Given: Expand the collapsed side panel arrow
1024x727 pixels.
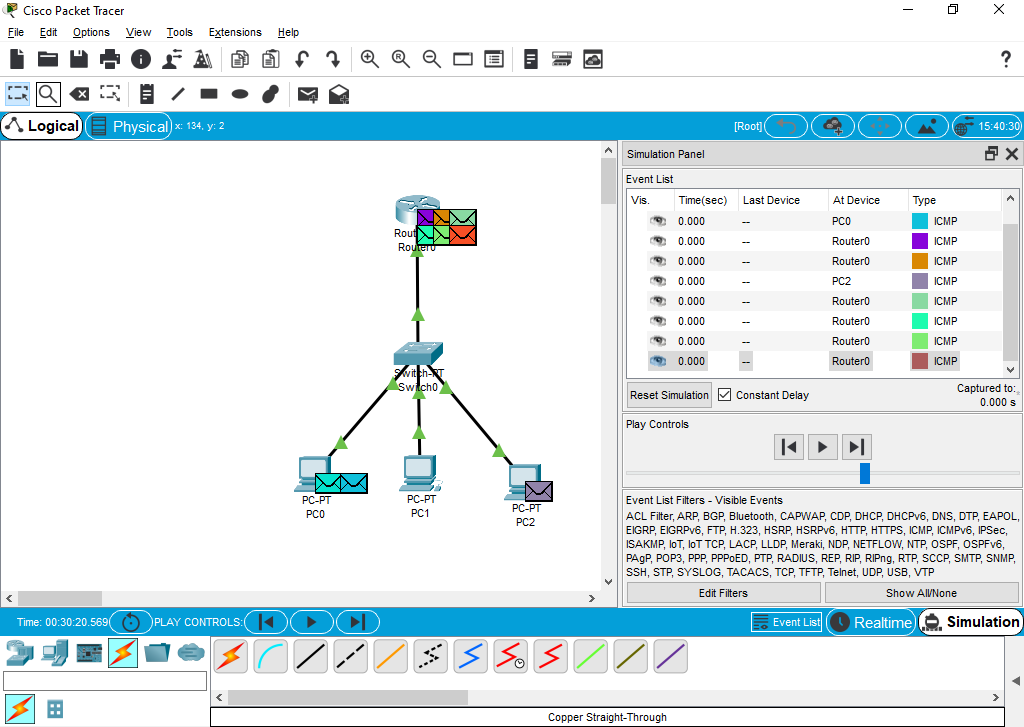Looking at the screenshot, I should pos(1016,681).
